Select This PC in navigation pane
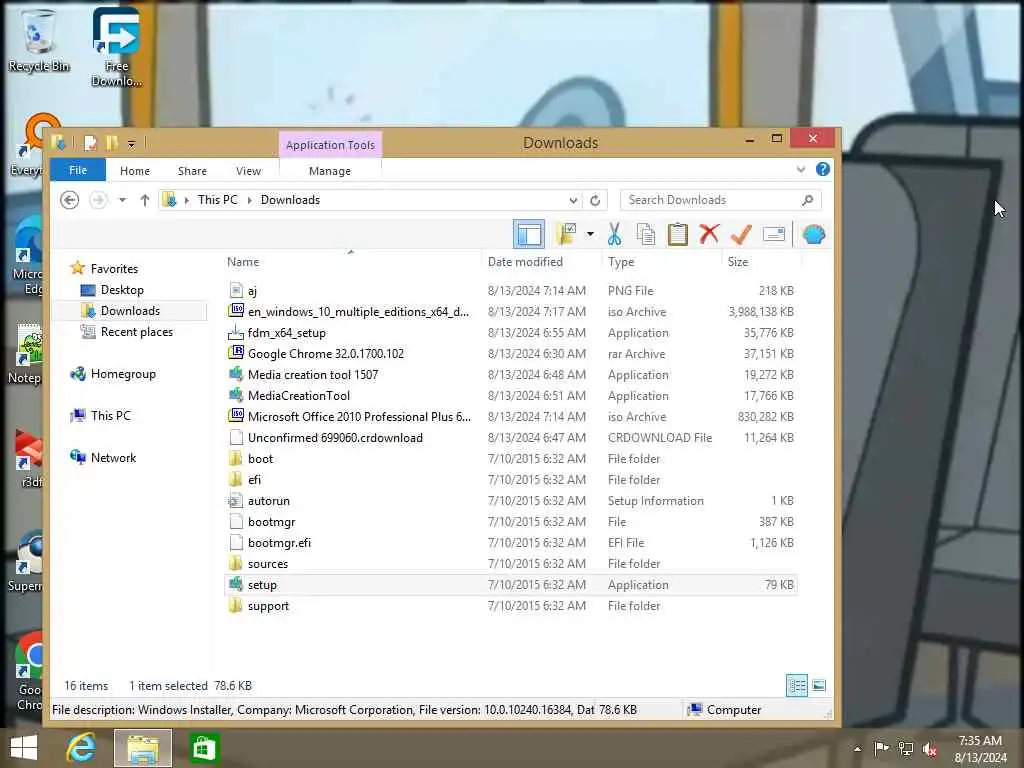 (110, 415)
